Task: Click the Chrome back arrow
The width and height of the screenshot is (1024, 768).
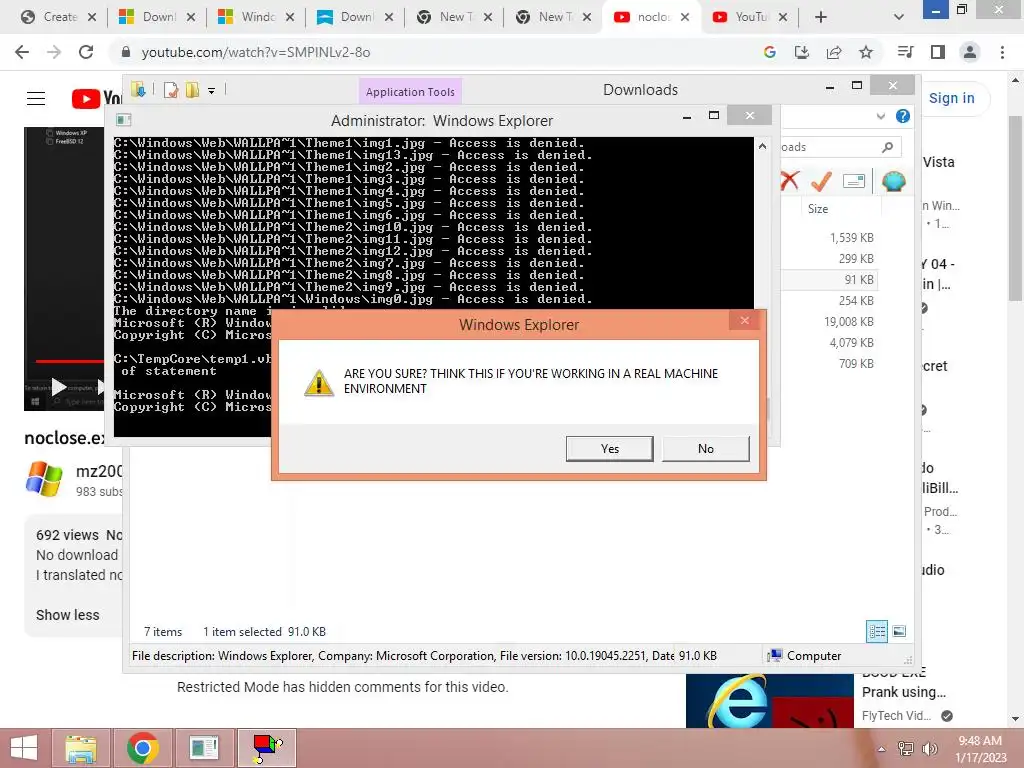Action: 22,52
